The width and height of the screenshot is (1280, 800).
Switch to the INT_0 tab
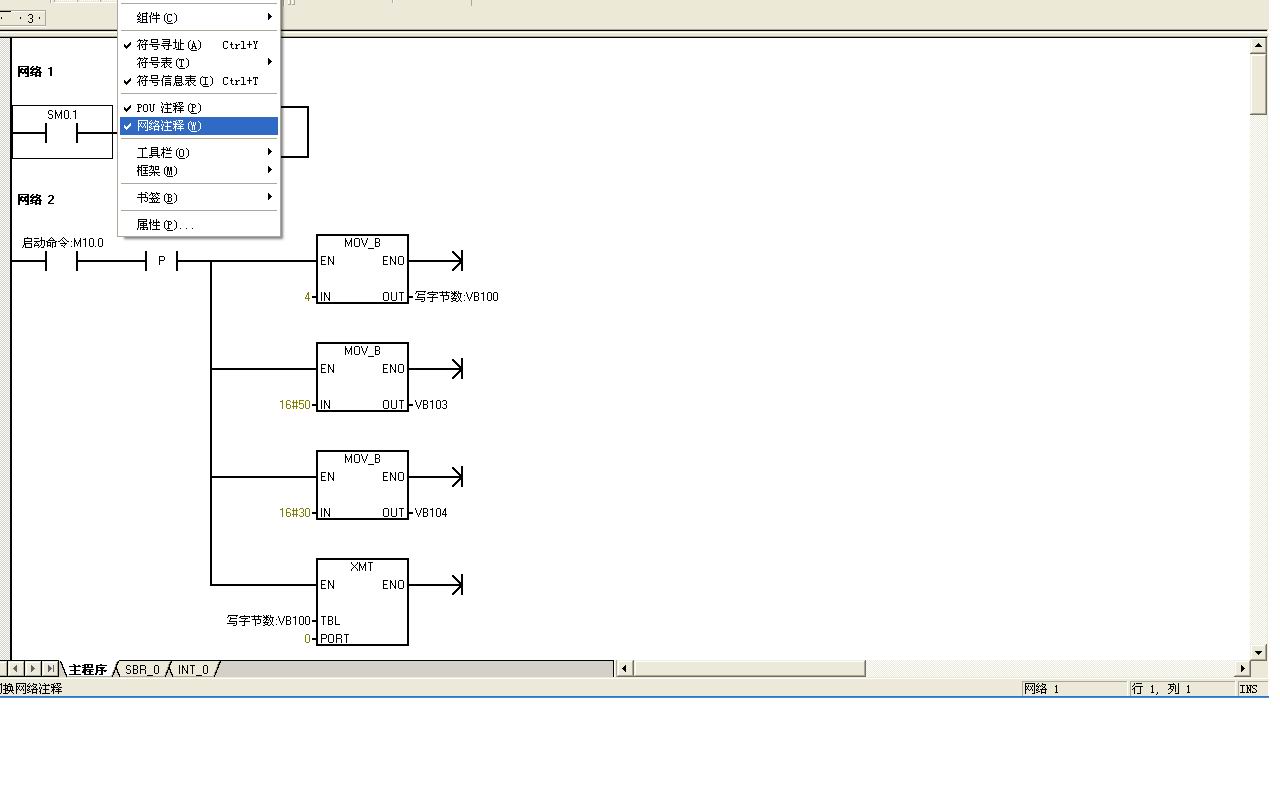(193, 669)
